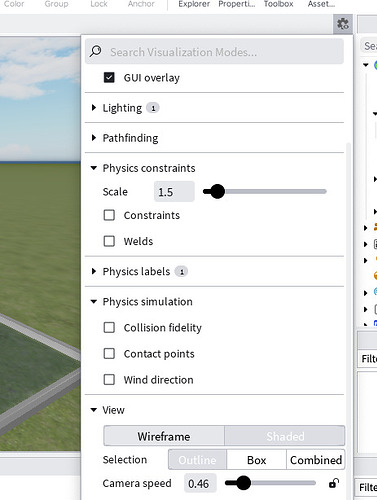Enable Contact points checkbox
The height and width of the screenshot is (500, 377).
tap(109, 353)
